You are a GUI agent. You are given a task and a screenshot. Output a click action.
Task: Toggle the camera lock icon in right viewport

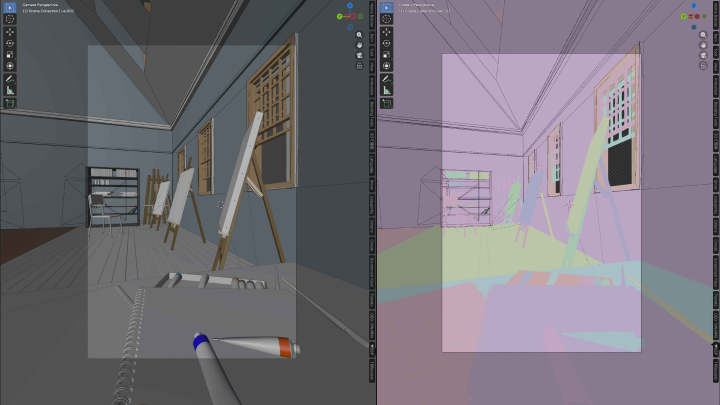[703, 66]
